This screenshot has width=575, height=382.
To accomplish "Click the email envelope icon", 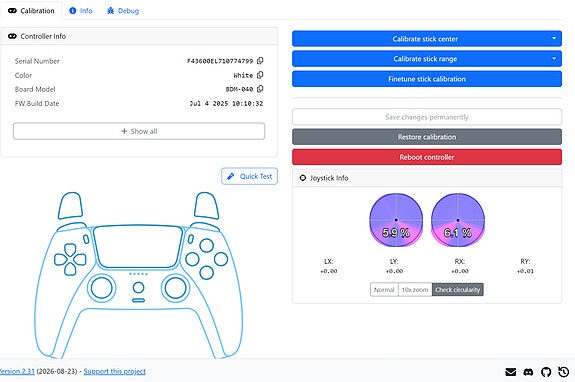I will coord(510,372).
